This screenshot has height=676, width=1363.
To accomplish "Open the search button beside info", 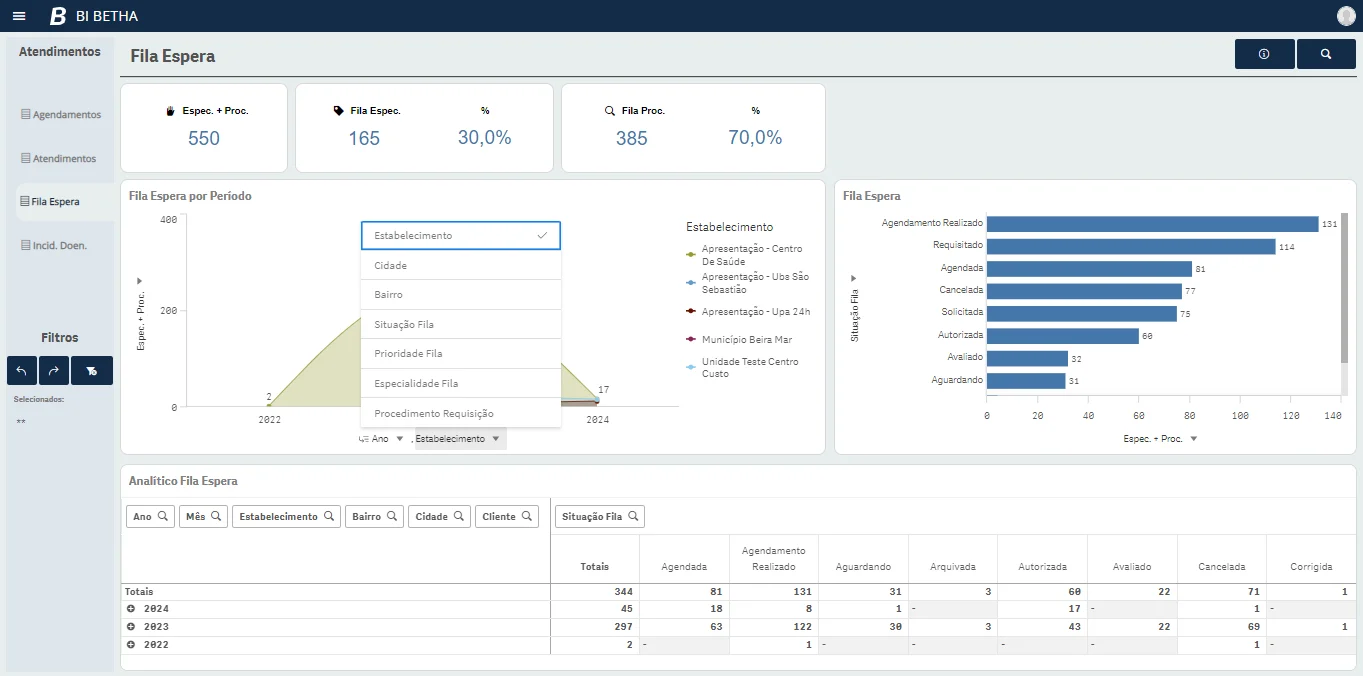I will pos(1326,54).
